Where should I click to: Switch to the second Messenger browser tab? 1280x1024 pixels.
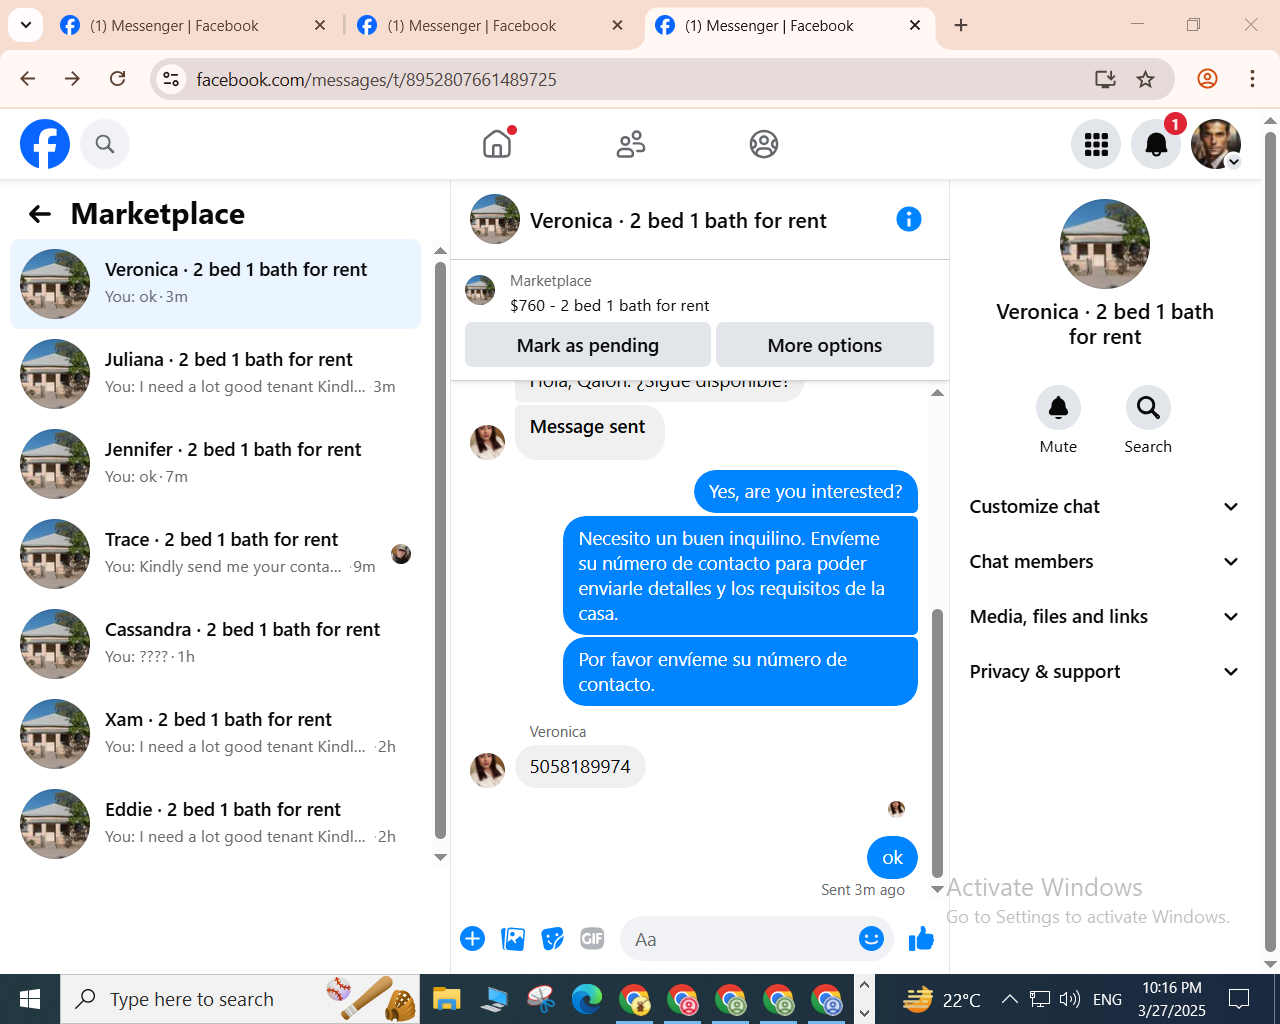(x=490, y=25)
